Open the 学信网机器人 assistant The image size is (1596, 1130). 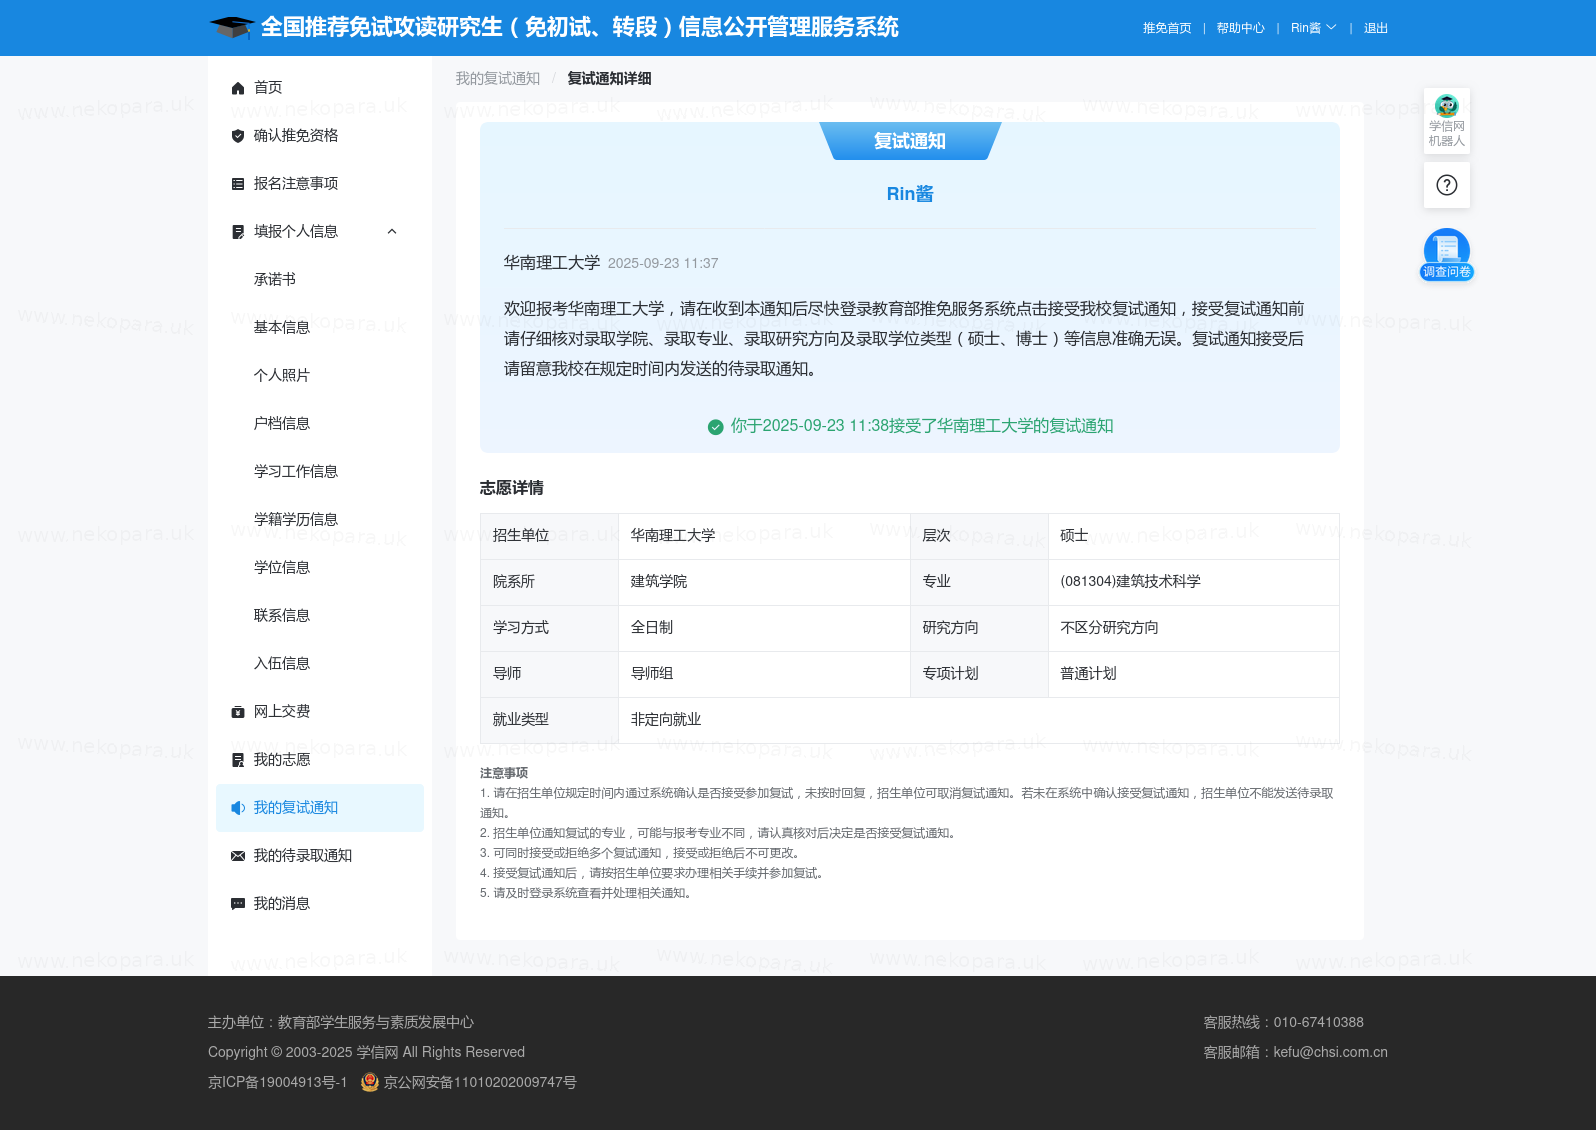(1446, 120)
